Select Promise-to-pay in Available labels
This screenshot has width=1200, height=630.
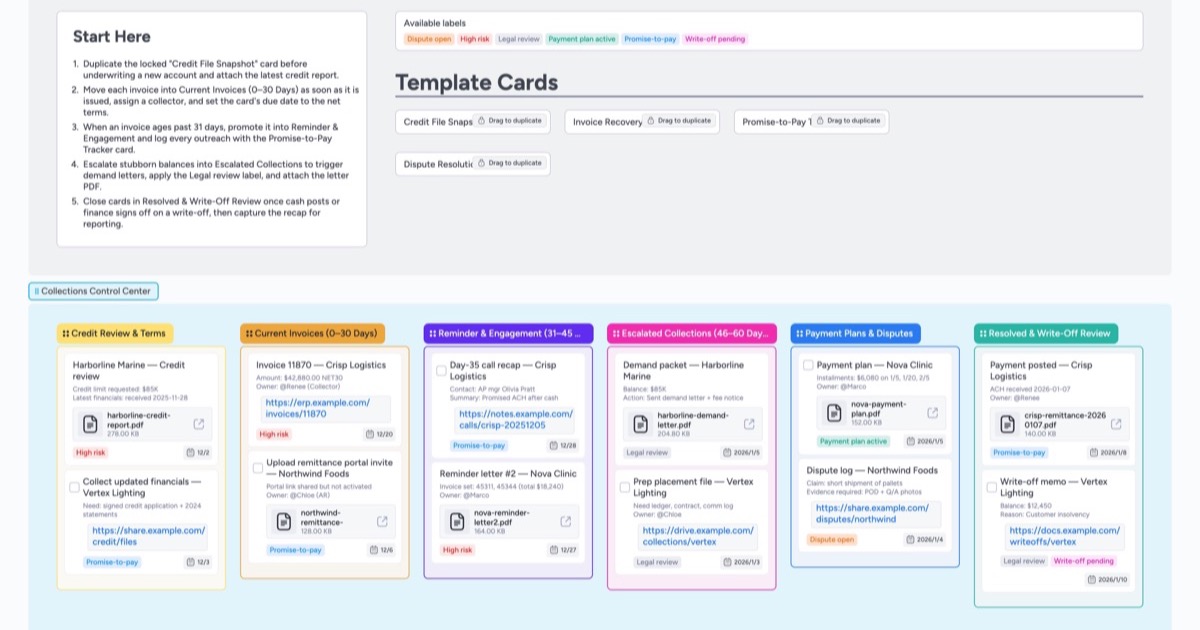[x=650, y=39]
